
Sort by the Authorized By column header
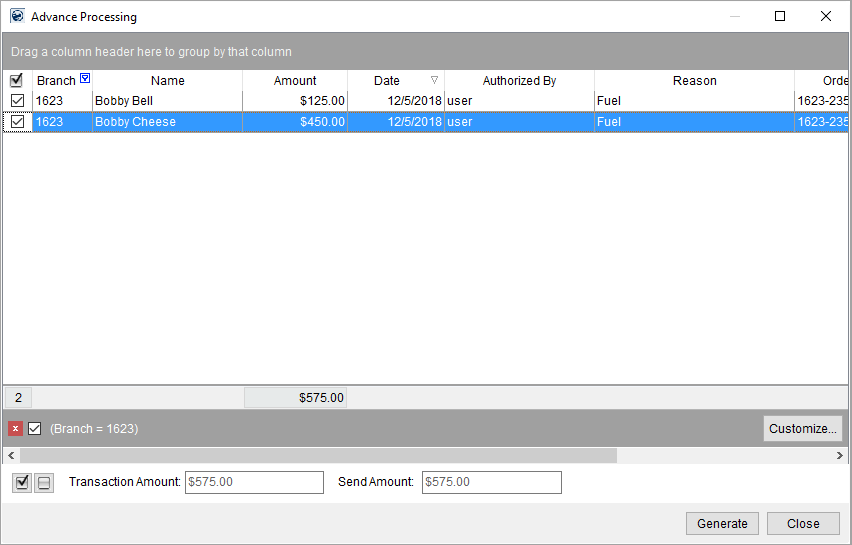point(519,81)
